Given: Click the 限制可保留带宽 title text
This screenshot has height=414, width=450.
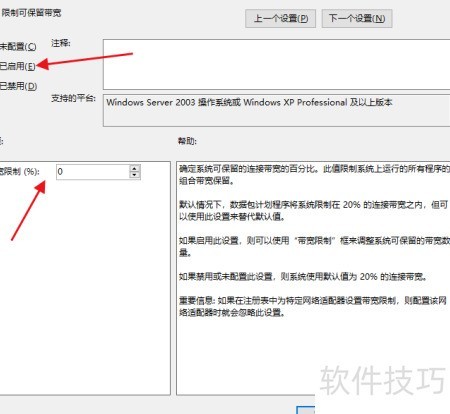Looking at the screenshot, I should click(31, 13).
